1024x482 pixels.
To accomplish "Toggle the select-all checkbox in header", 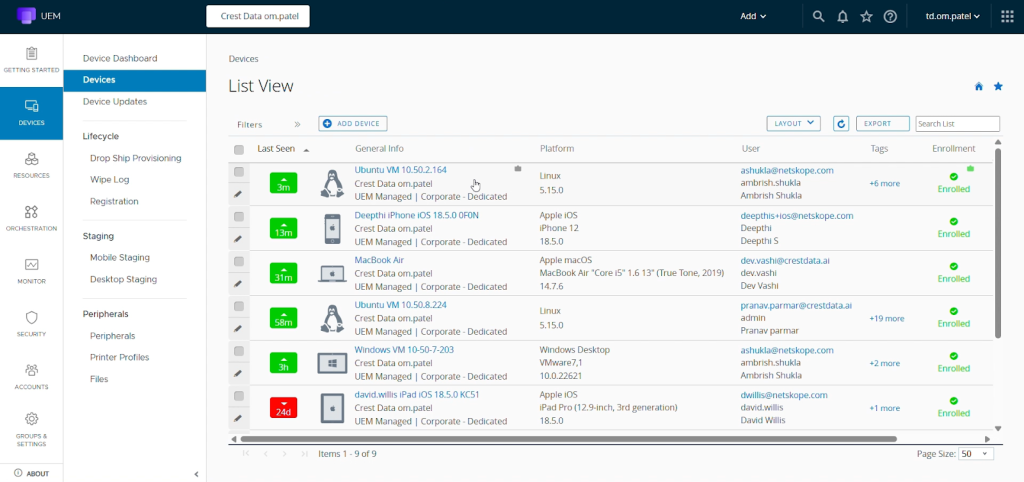I will coord(239,150).
